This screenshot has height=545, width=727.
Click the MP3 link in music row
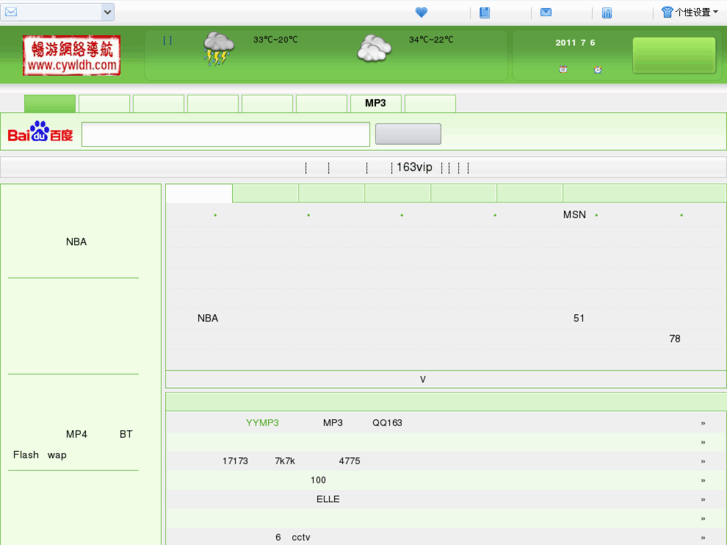333,423
